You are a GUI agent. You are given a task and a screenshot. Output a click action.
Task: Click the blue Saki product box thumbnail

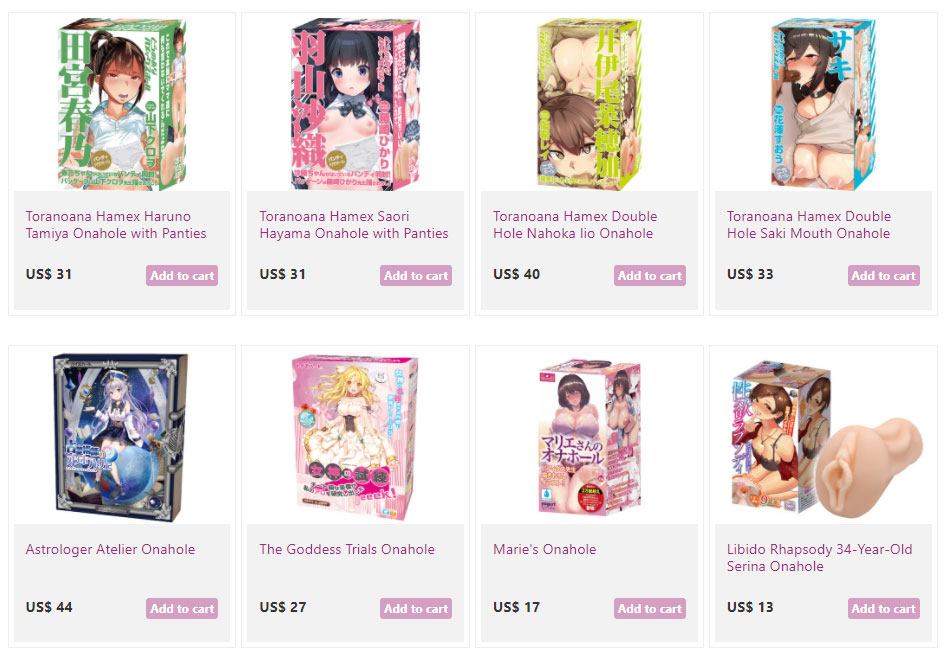point(823,104)
